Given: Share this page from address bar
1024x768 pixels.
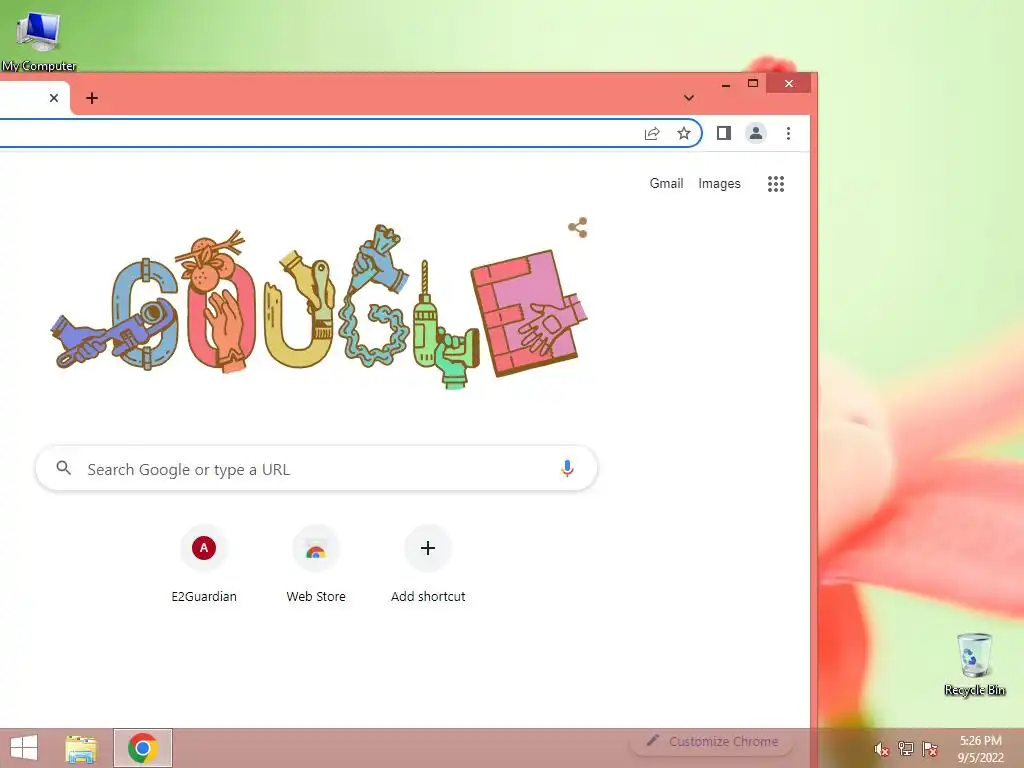Looking at the screenshot, I should 652,133.
